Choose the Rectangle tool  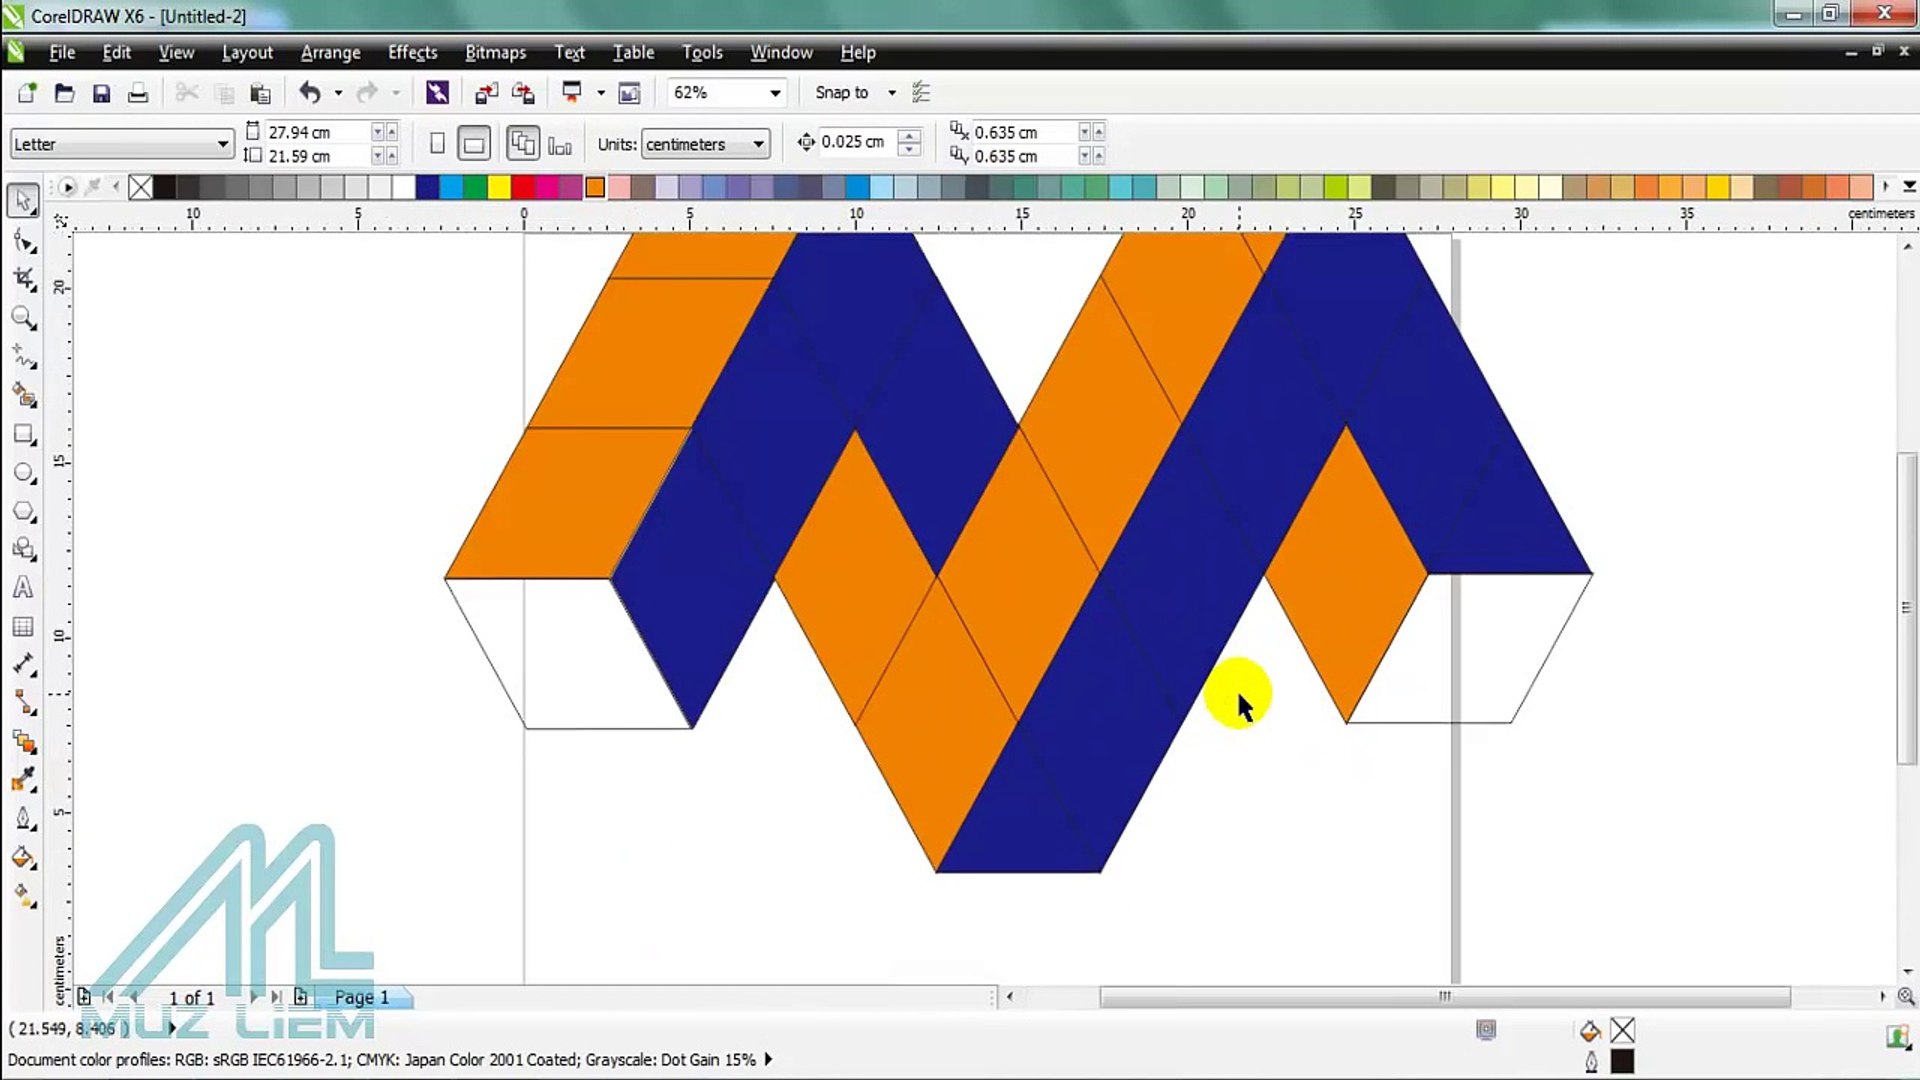coord(23,434)
